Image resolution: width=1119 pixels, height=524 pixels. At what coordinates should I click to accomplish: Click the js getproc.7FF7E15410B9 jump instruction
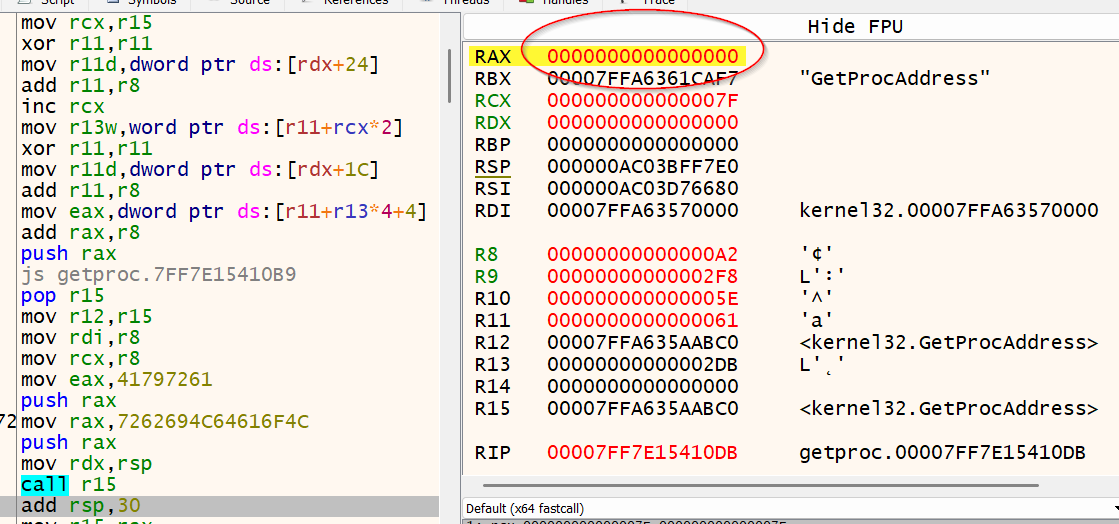157,274
